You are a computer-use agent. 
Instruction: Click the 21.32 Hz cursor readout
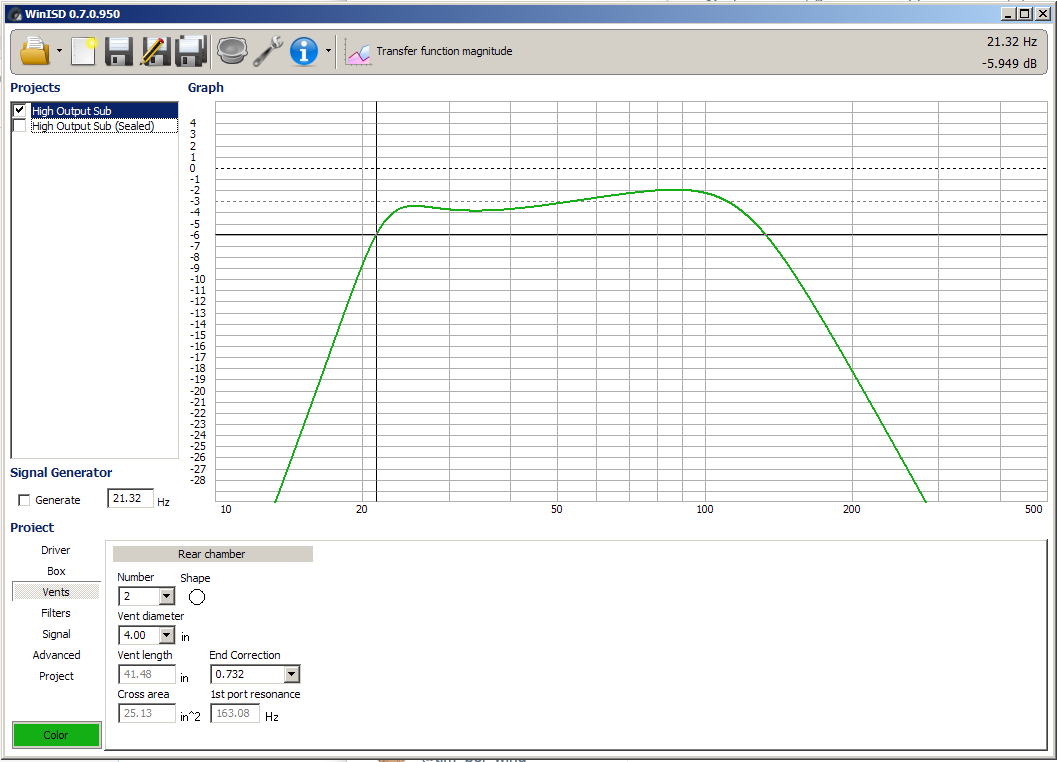pyautogui.click(x=1012, y=42)
